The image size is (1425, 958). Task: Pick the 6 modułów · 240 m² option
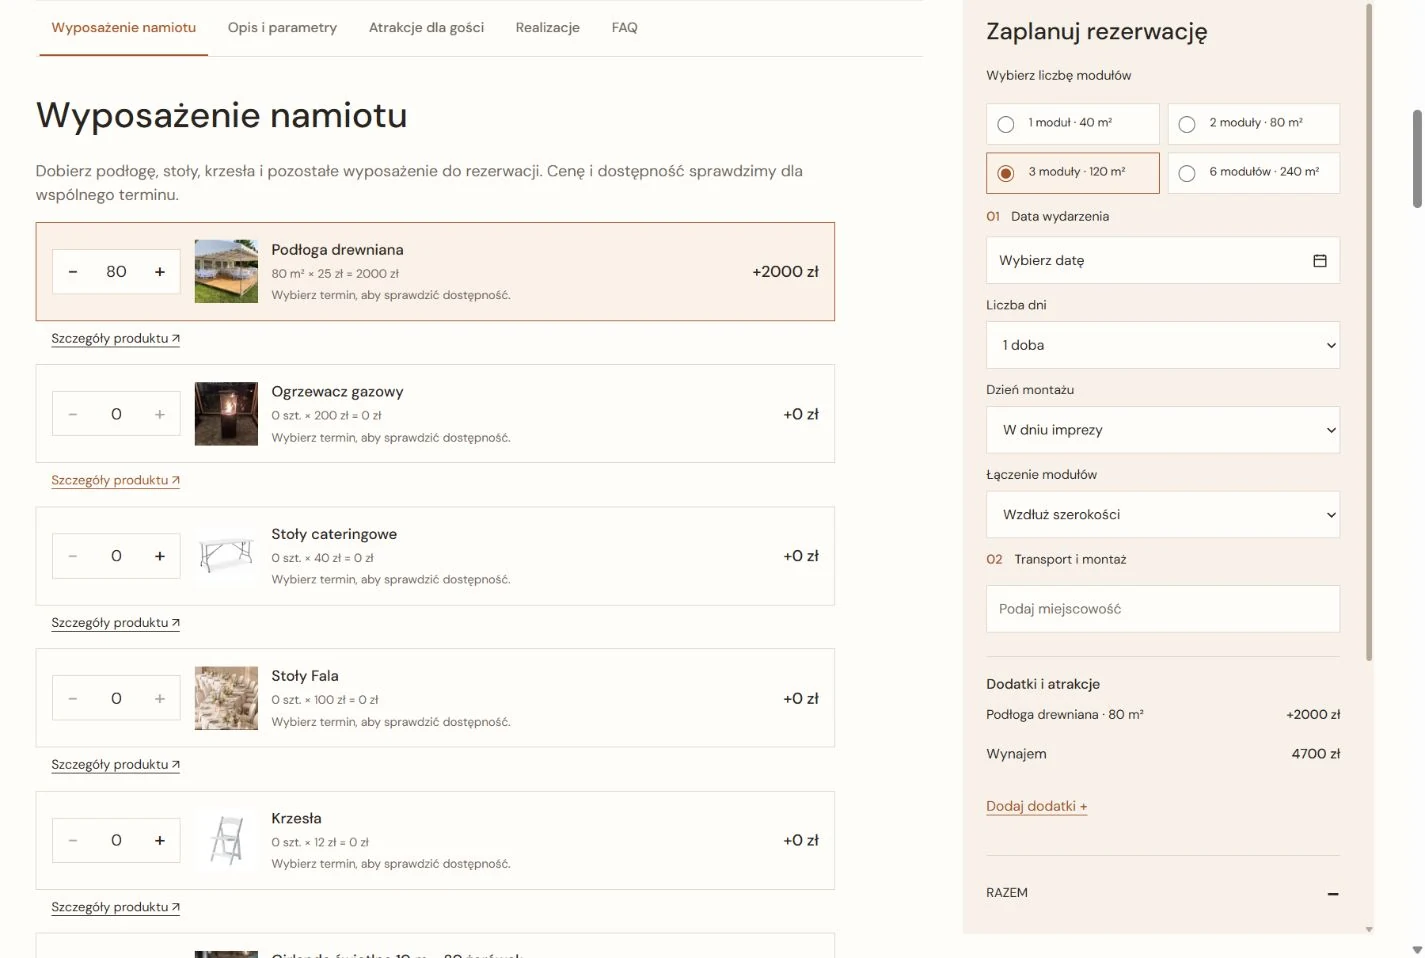click(x=1254, y=173)
